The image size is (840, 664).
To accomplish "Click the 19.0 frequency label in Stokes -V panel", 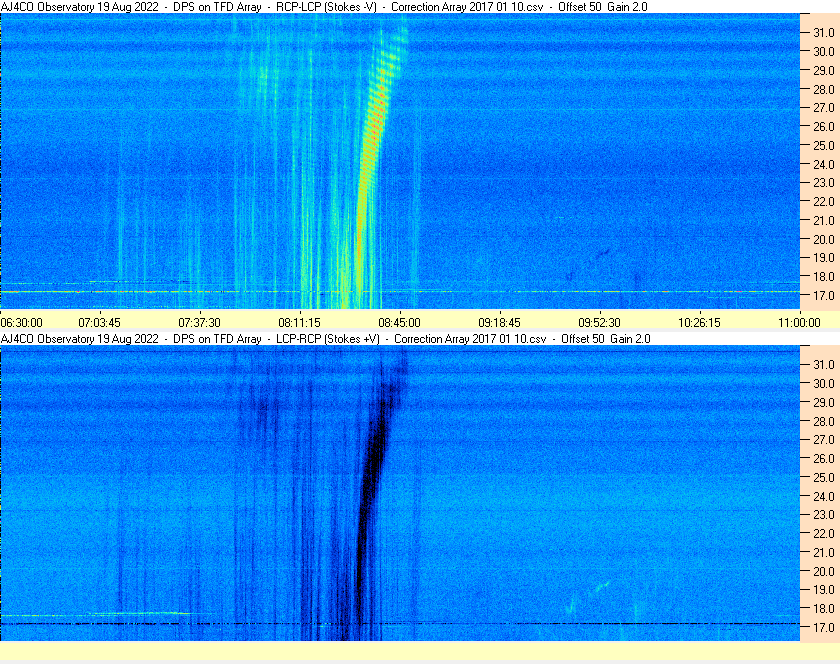I will click(x=824, y=258).
